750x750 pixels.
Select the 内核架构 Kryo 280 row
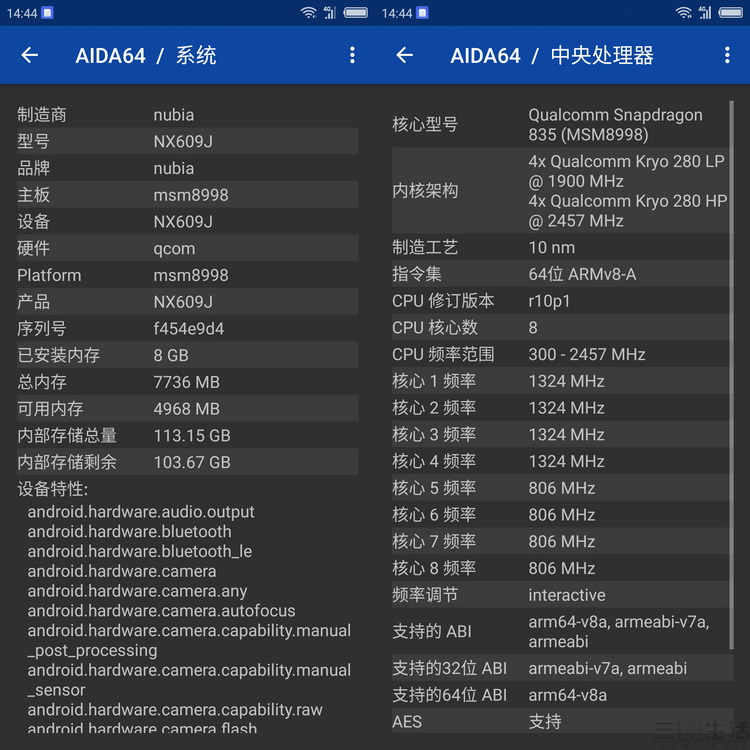562,191
